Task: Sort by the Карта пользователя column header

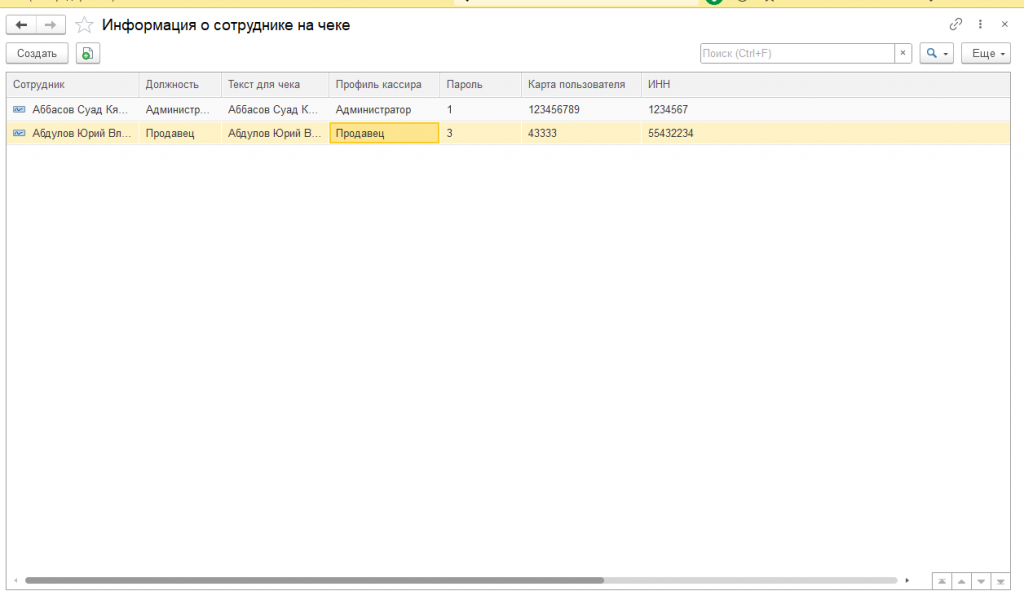Action: coord(581,85)
